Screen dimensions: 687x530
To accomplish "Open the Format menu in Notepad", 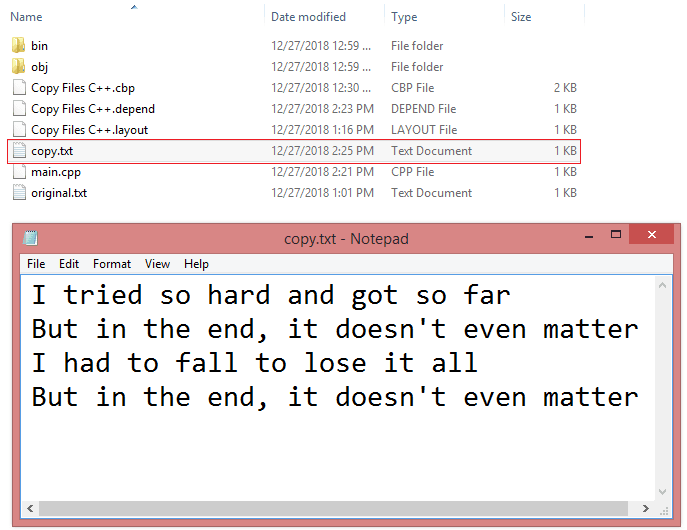I will click(112, 264).
